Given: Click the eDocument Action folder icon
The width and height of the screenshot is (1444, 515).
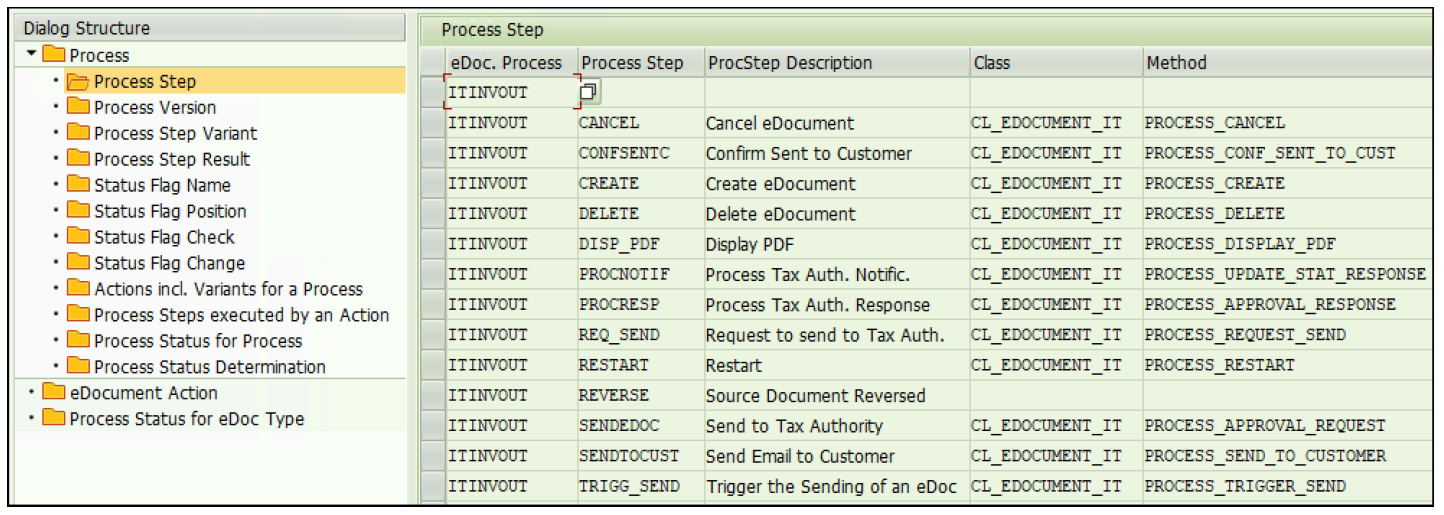Looking at the screenshot, I should 54,393.
